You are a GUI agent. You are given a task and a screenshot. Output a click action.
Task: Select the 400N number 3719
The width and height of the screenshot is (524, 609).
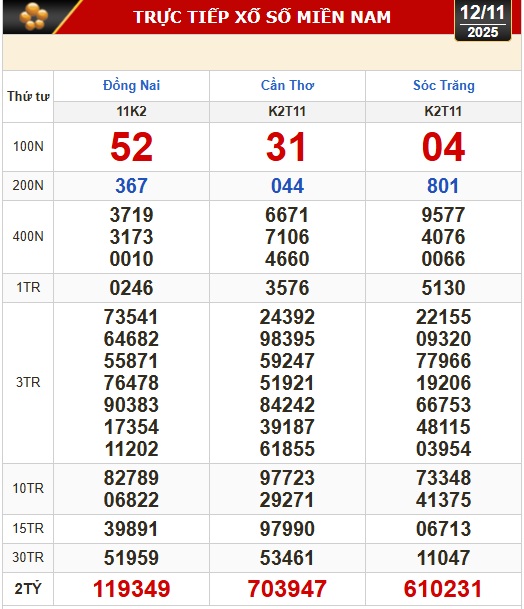[x=131, y=215]
